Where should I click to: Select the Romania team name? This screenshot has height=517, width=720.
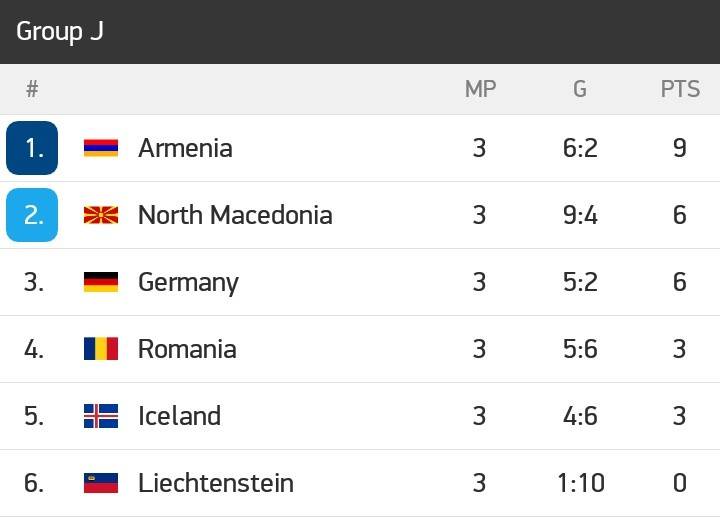187,349
